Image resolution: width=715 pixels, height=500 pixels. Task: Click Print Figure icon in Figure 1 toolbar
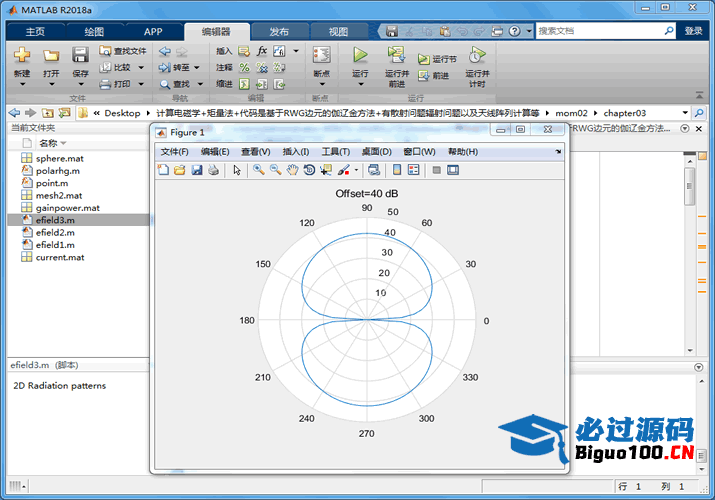coord(213,170)
